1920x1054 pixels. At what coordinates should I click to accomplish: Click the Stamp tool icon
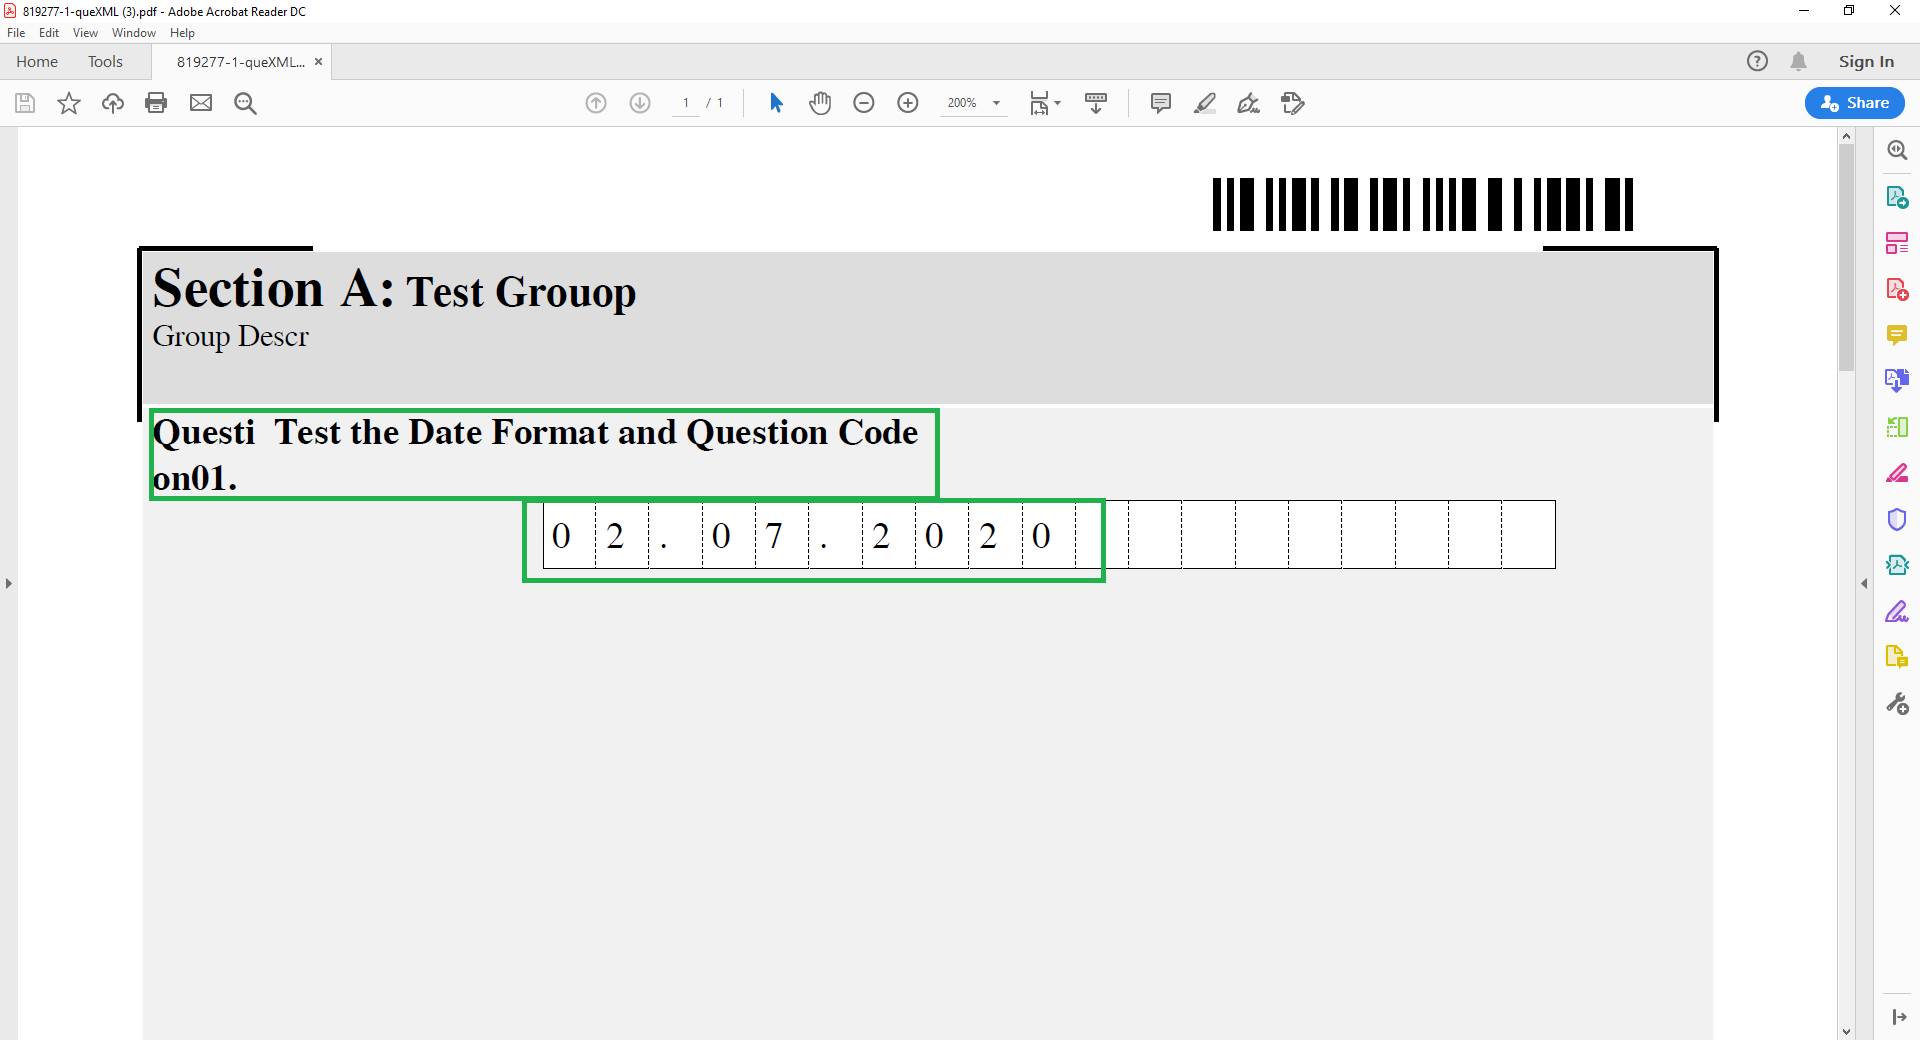1293,103
